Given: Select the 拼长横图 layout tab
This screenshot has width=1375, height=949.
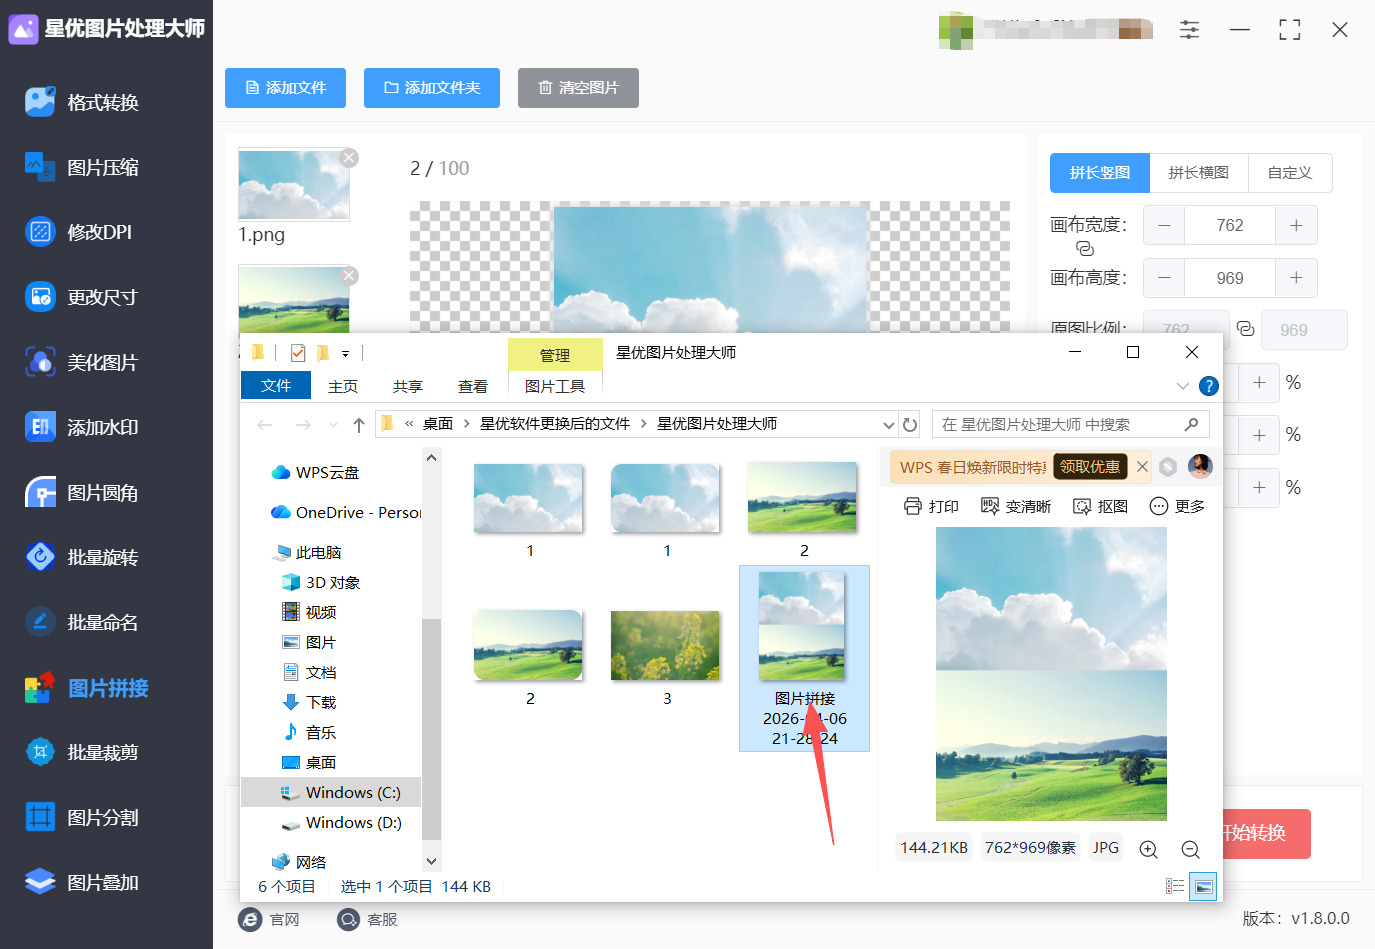Looking at the screenshot, I should click(1198, 173).
